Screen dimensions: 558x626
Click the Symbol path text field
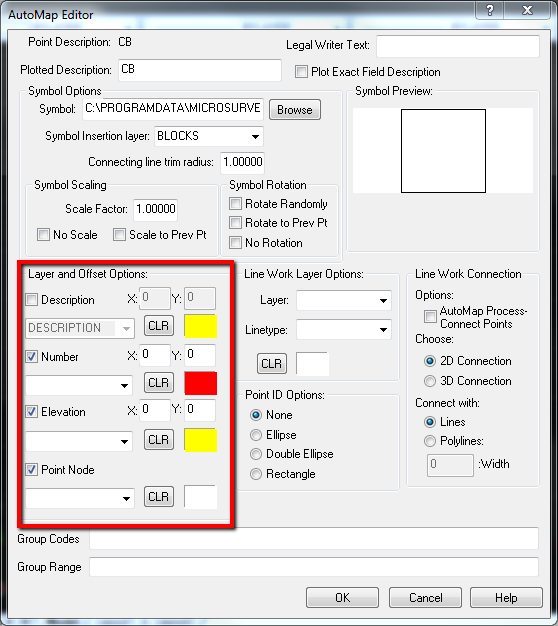pos(173,109)
